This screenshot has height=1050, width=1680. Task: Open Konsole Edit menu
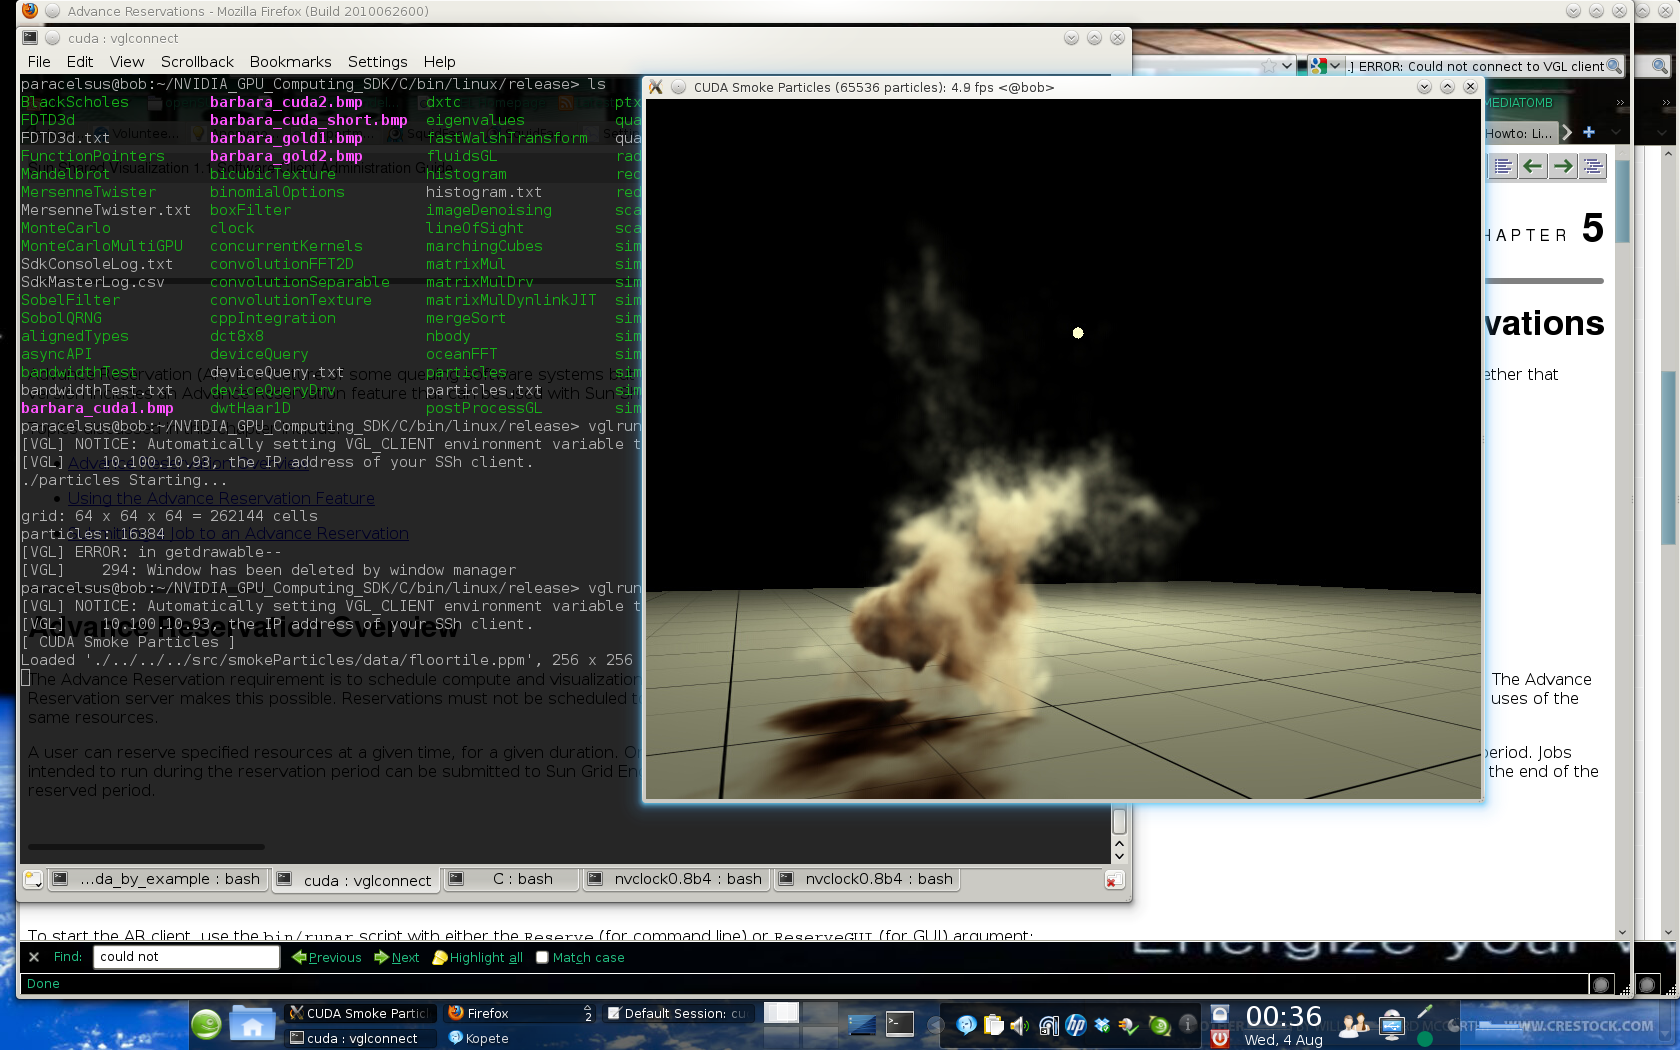(80, 62)
